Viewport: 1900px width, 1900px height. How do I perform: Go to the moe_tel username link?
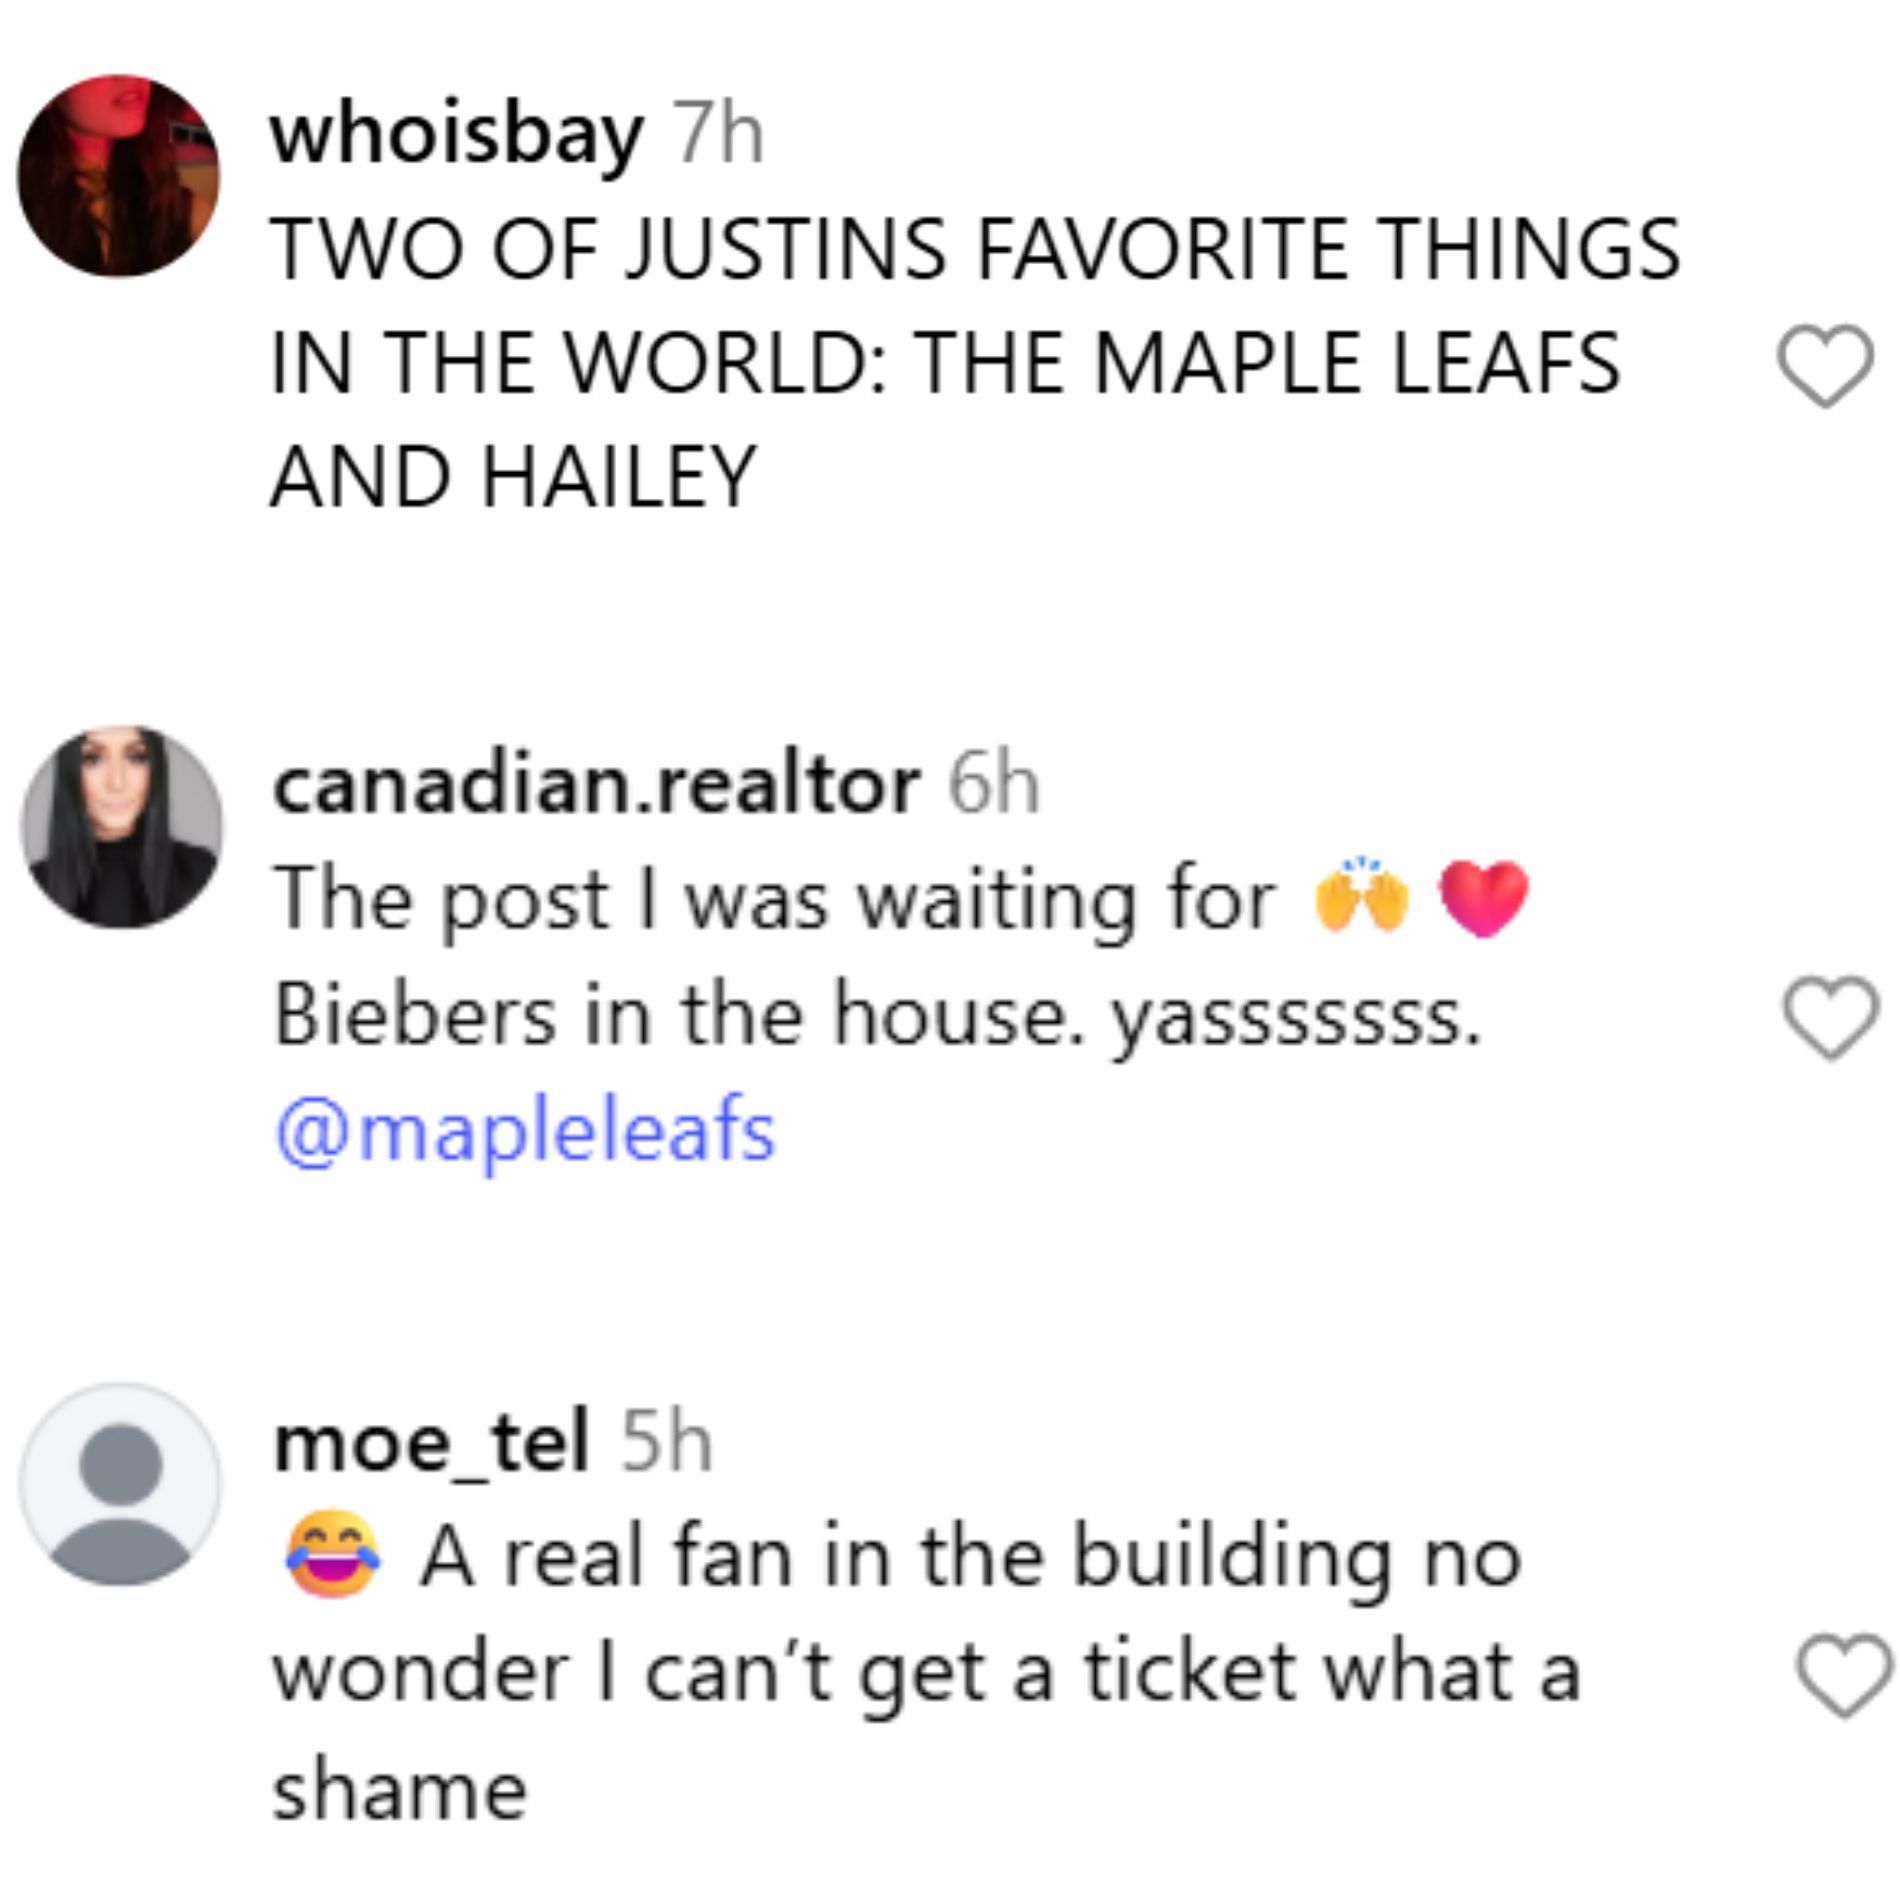[431, 1443]
